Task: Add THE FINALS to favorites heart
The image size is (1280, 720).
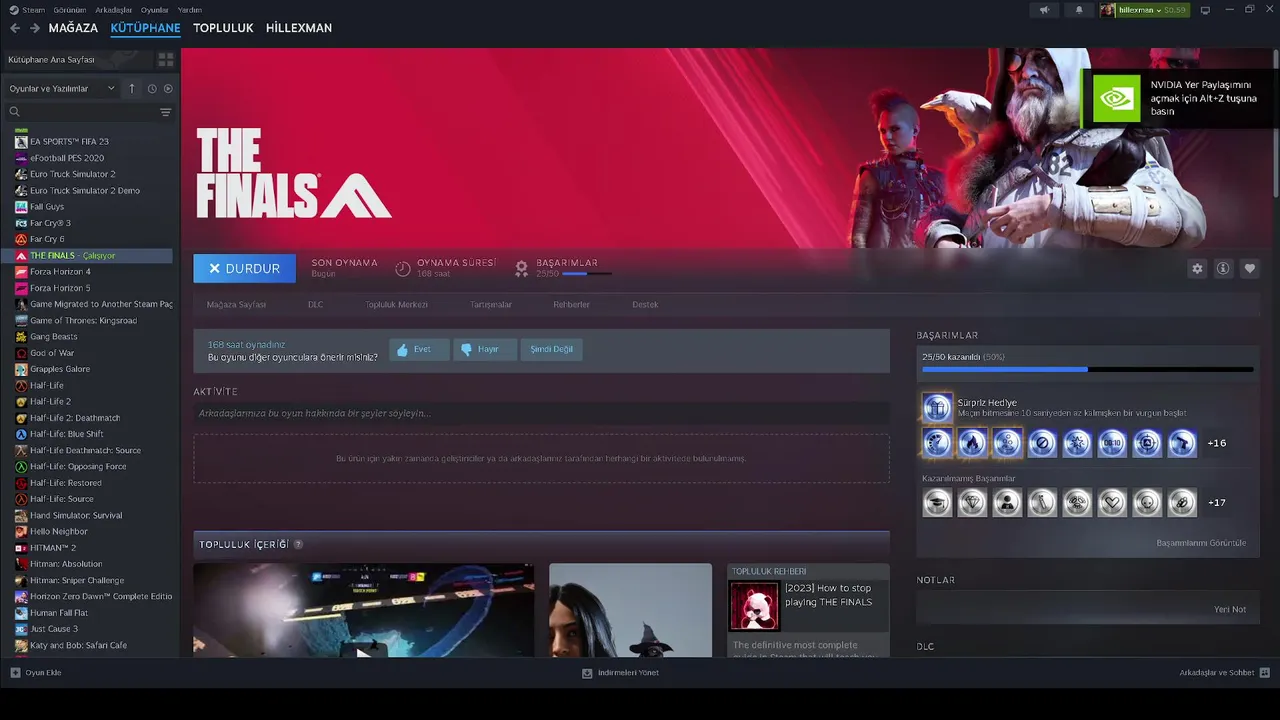Action: (x=1249, y=268)
